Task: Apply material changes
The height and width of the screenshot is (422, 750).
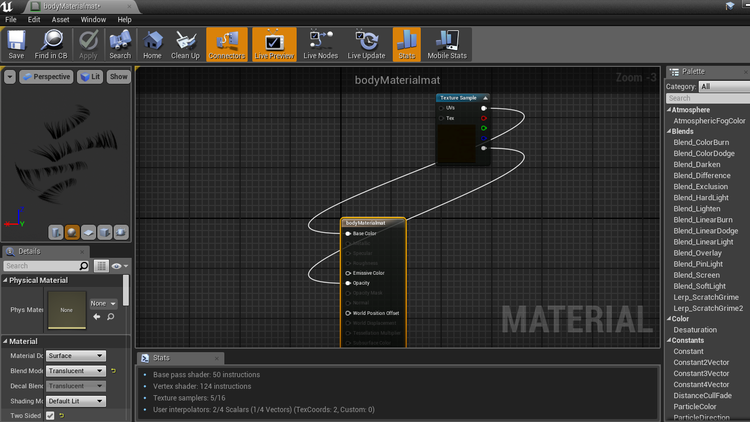Action: pyautogui.click(x=88, y=44)
